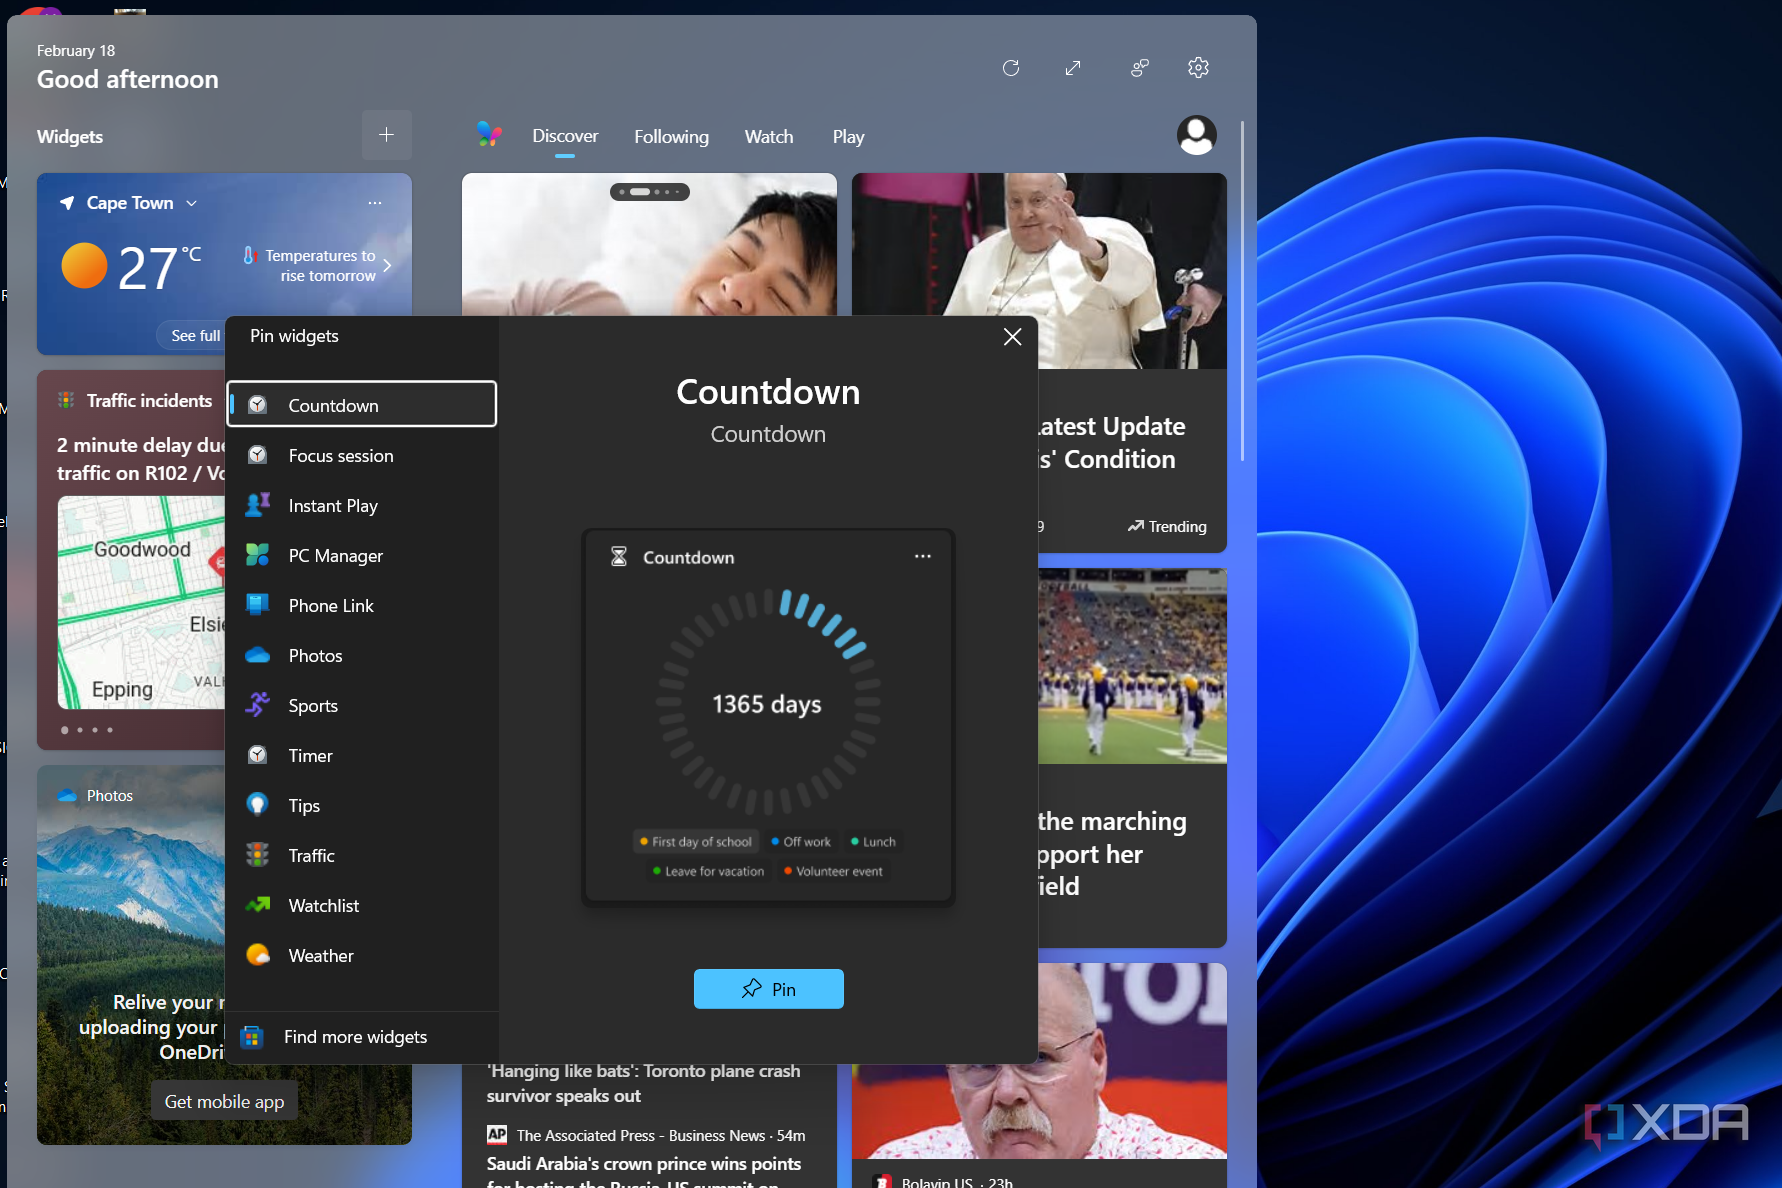
Task: Click the Microsoft Start colorful logo
Action: pos(489,134)
